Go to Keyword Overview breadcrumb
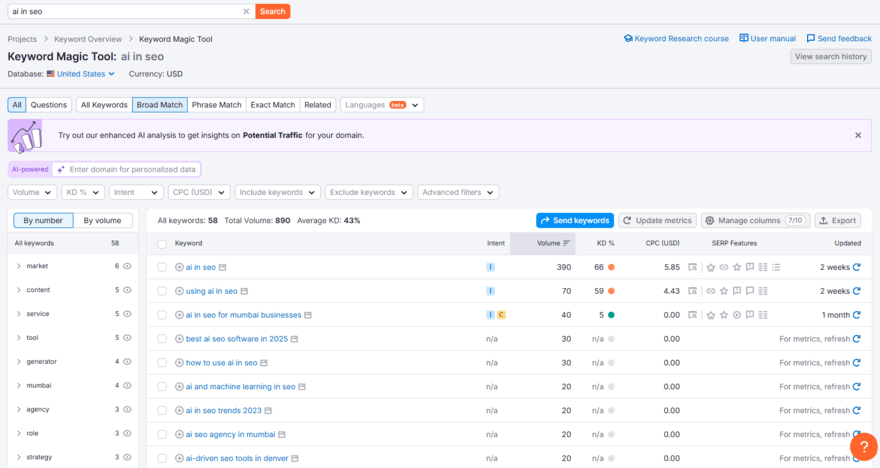The image size is (880, 468). (88, 39)
